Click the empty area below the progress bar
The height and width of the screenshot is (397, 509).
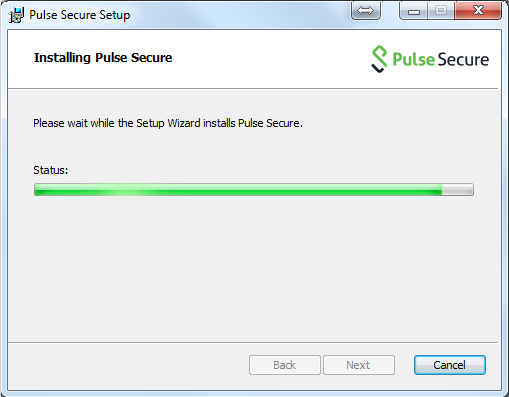pos(253,267)
